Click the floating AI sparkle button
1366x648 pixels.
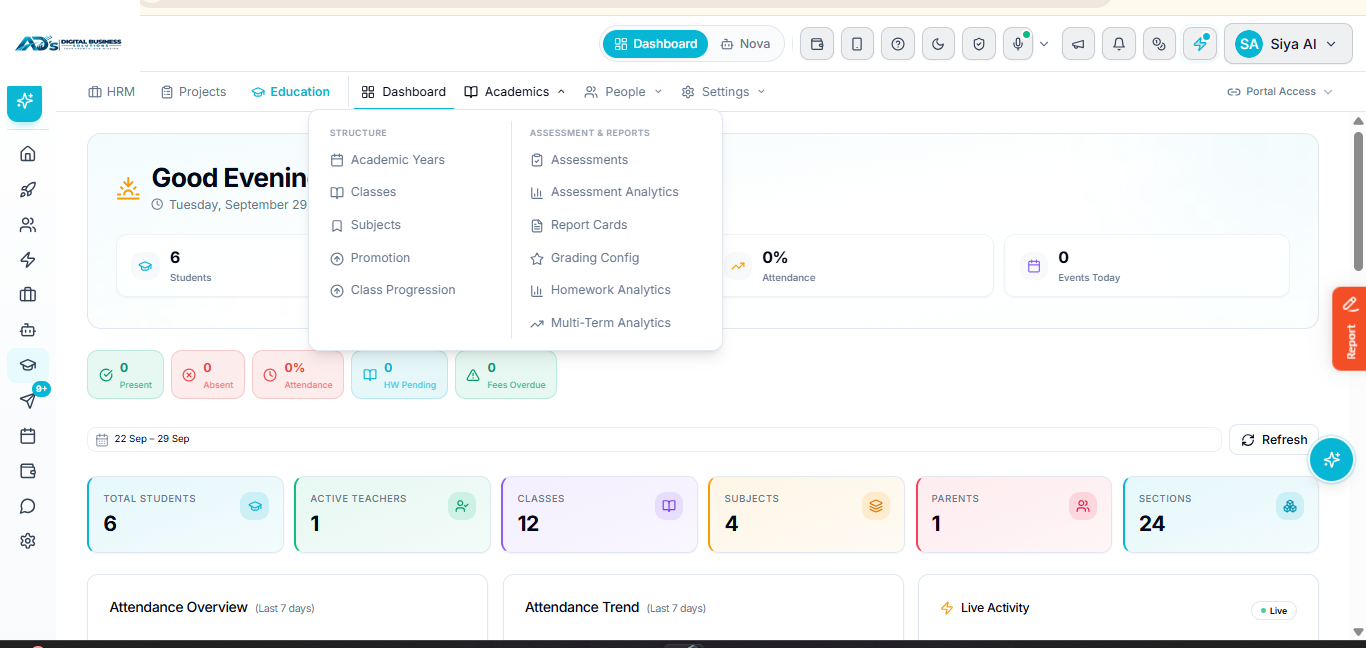pos(1331,460)
